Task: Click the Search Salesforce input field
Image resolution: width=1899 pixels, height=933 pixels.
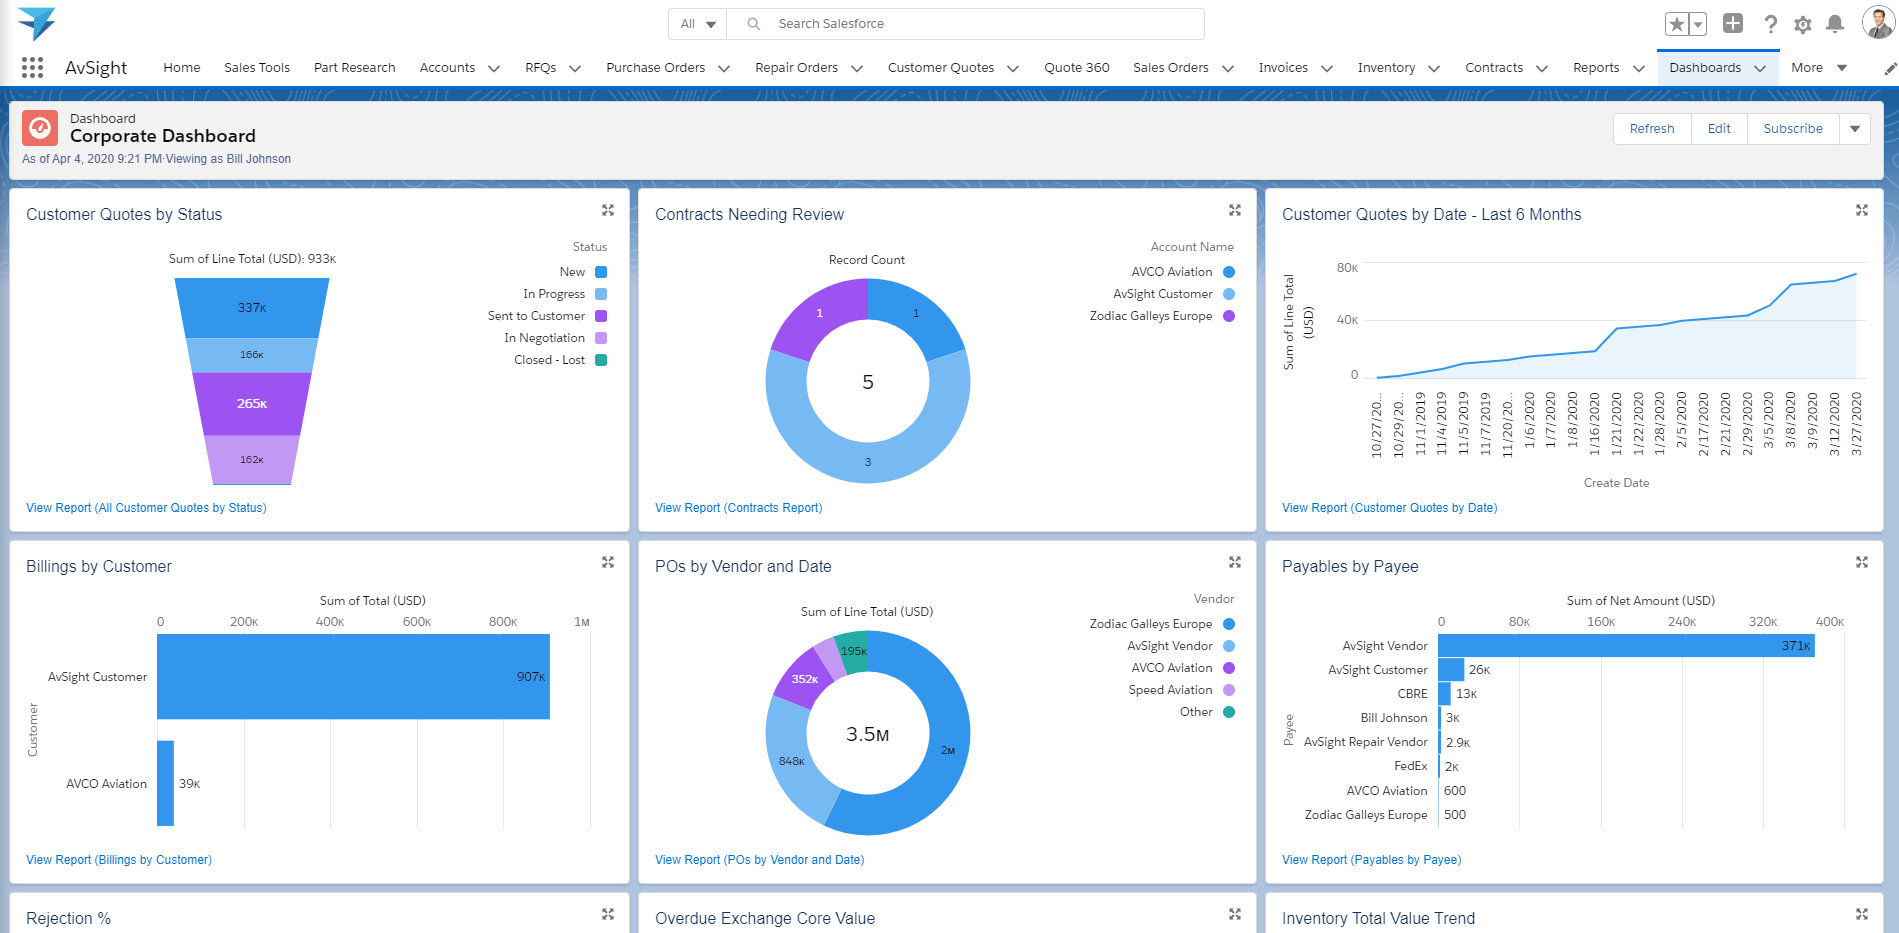Action: point(960,23)
